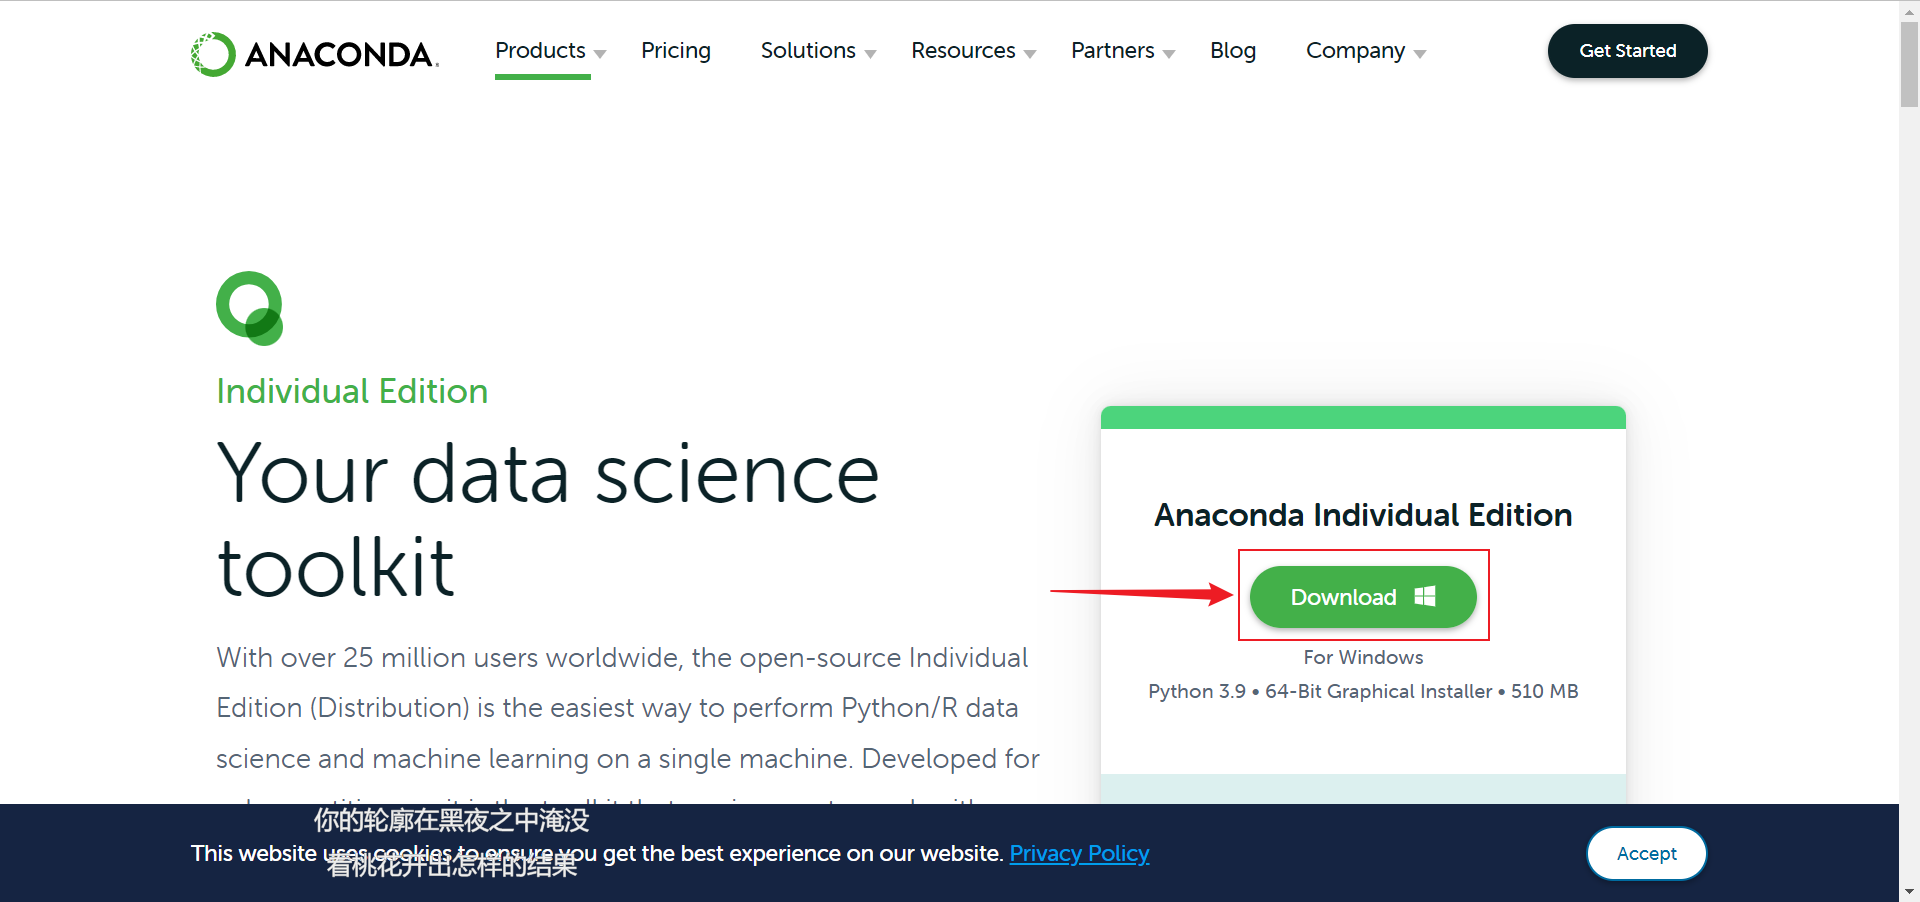The width and height of the screenshot is (1920, 902).
Task: Click the 'Python 3.9 • 64-Bit Graphical Installer' text
Action: pyautogui.click(x=1320, y=691)
